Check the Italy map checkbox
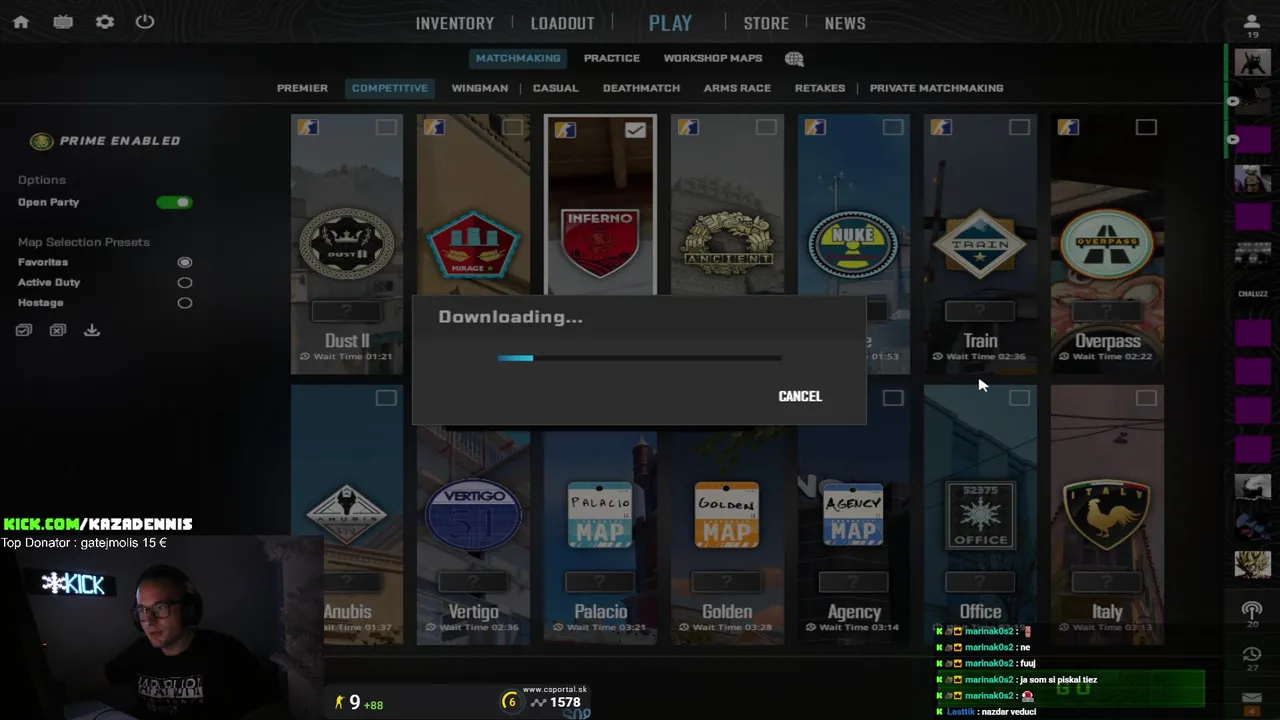The height and width of the screenshot is (720, 1280). (1146, 398)
